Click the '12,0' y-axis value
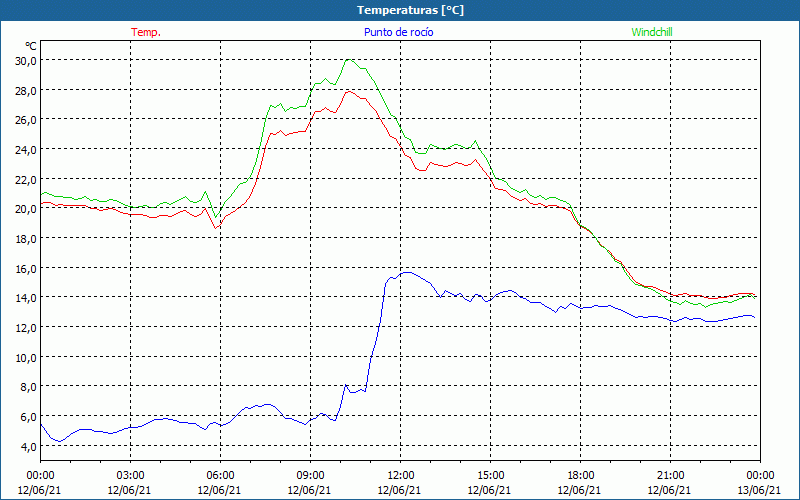 pos(26,328)
